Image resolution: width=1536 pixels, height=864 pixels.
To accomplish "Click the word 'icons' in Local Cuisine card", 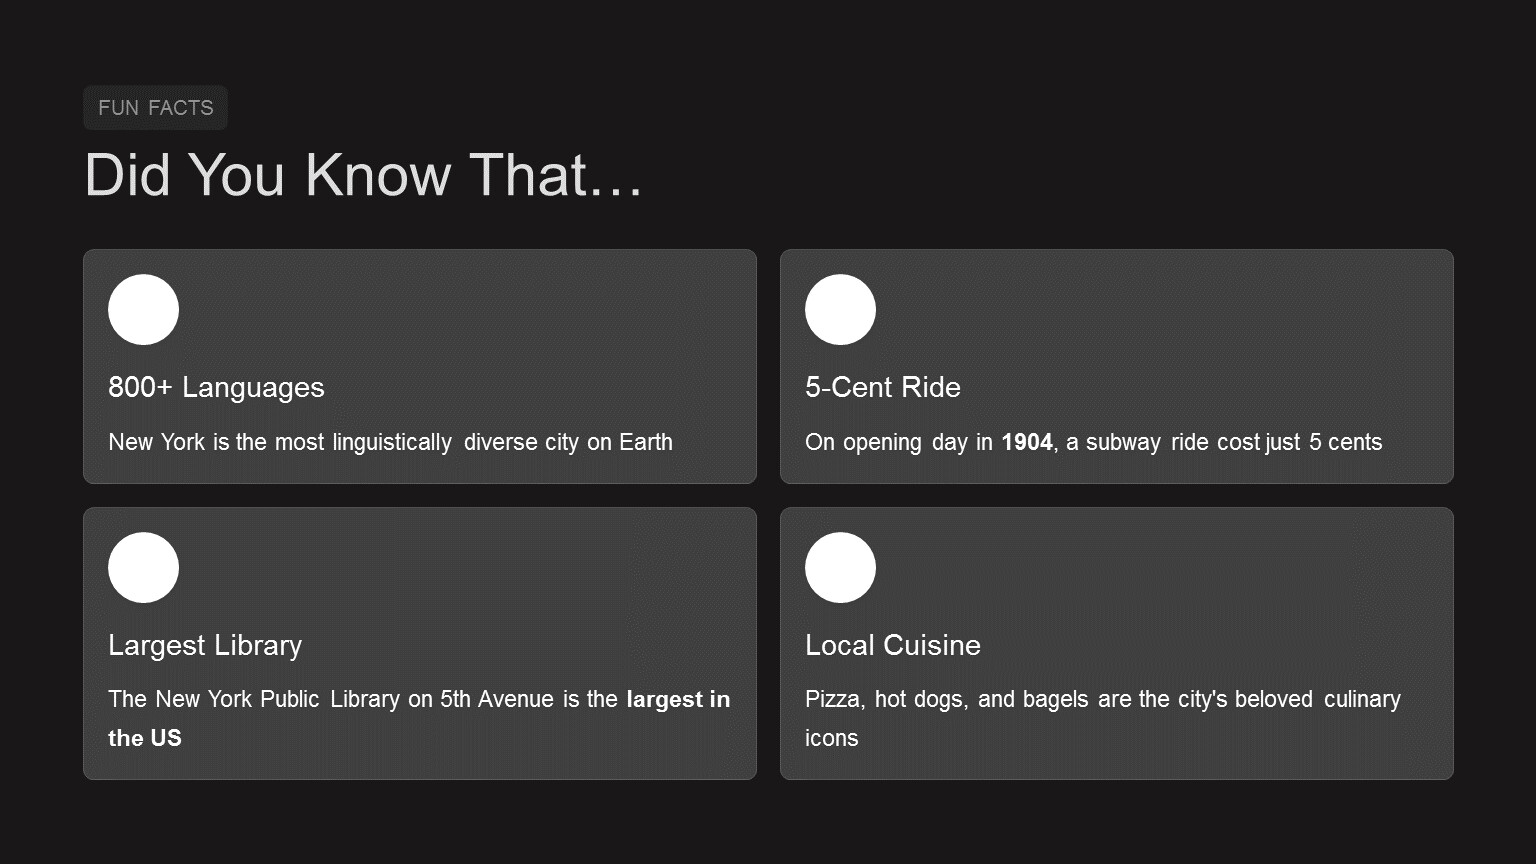I will (831, 739).
